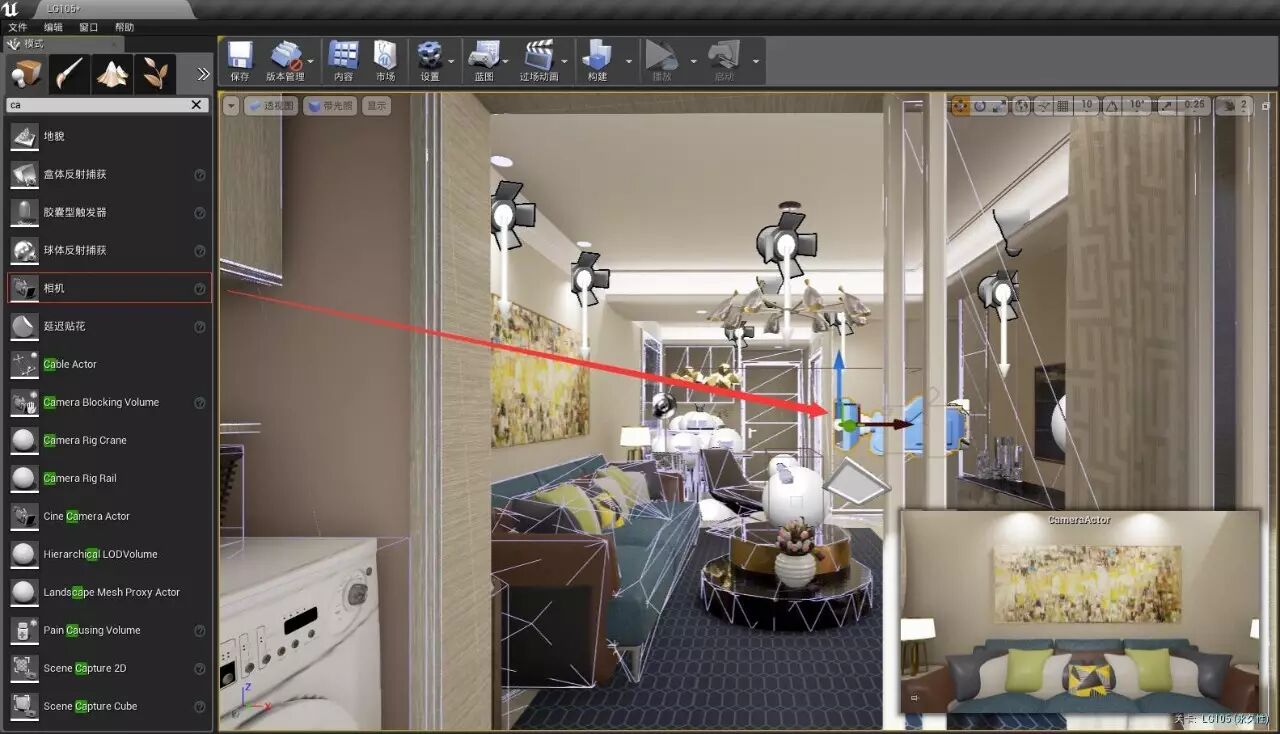Open rotation snap angle 10° dropdown
The image size is (1280, 734).
1136,105
